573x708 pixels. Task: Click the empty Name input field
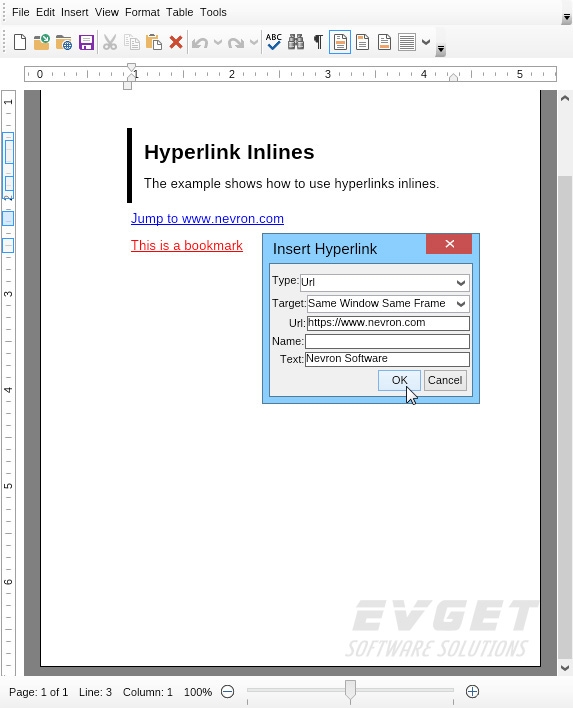point(387,341)
